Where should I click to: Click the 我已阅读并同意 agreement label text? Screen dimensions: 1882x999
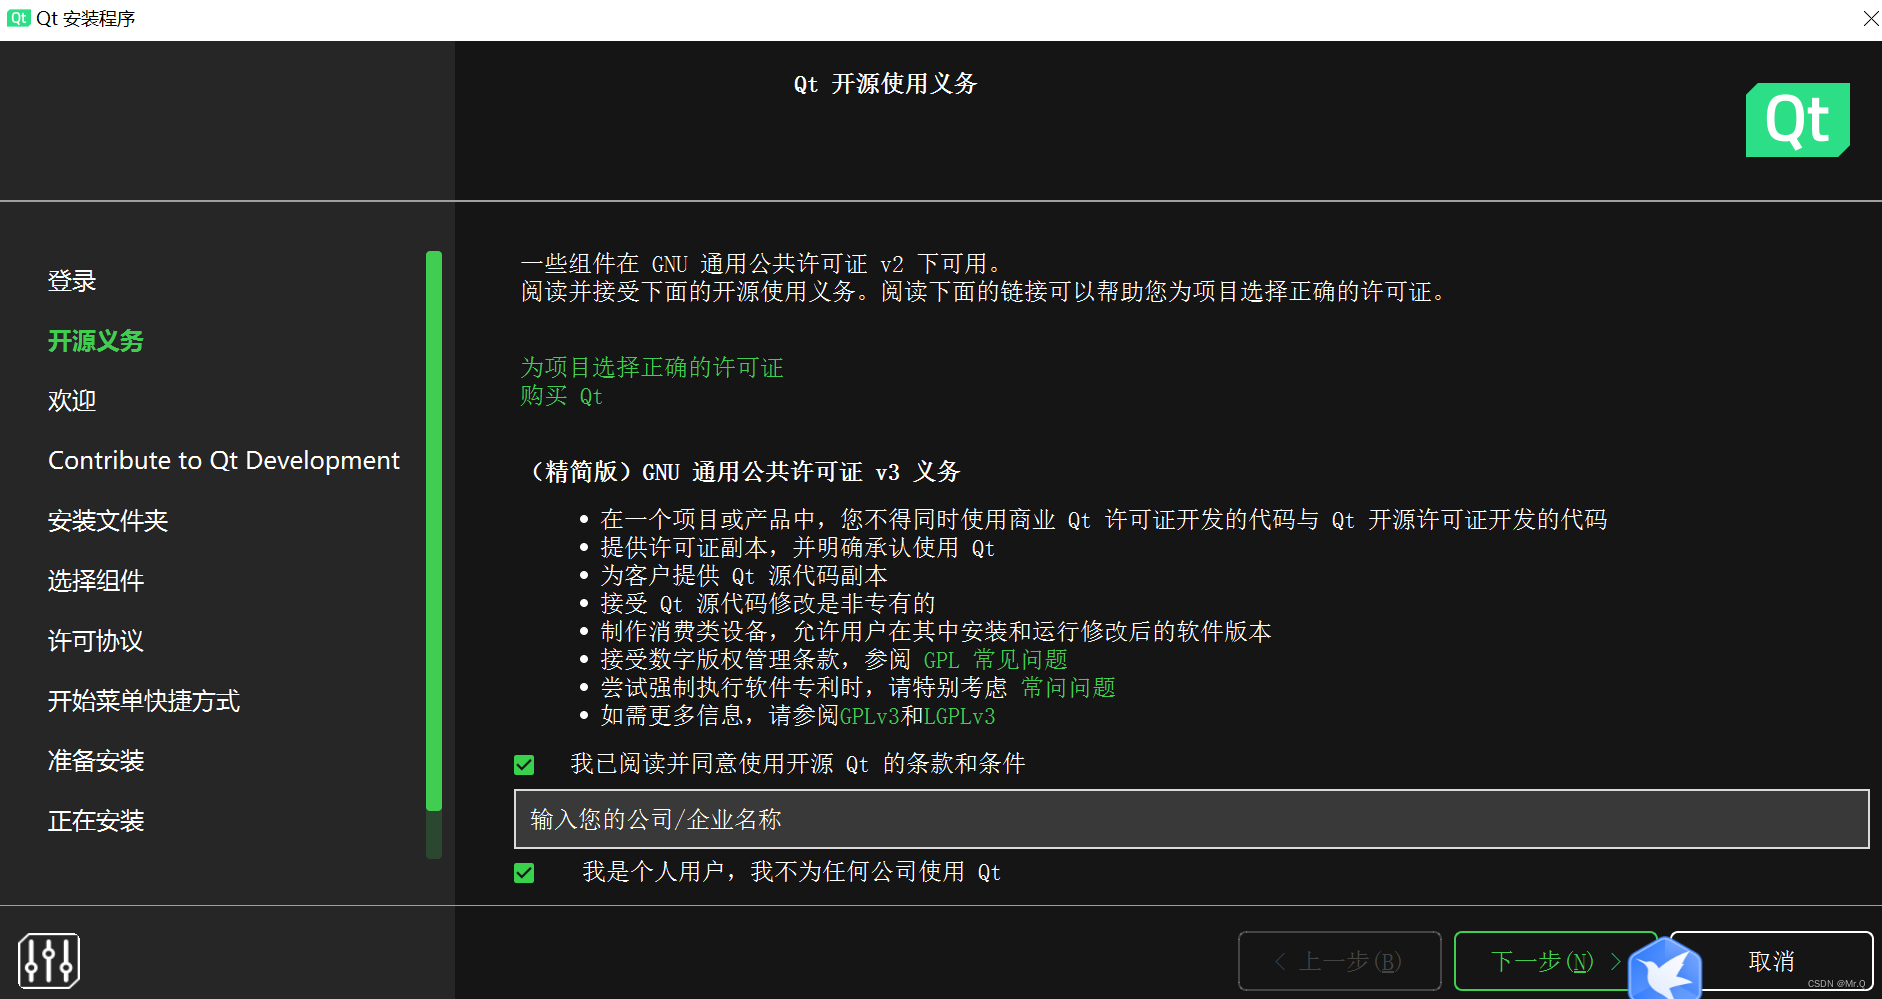pyautogui.click(x=798, y=764)
